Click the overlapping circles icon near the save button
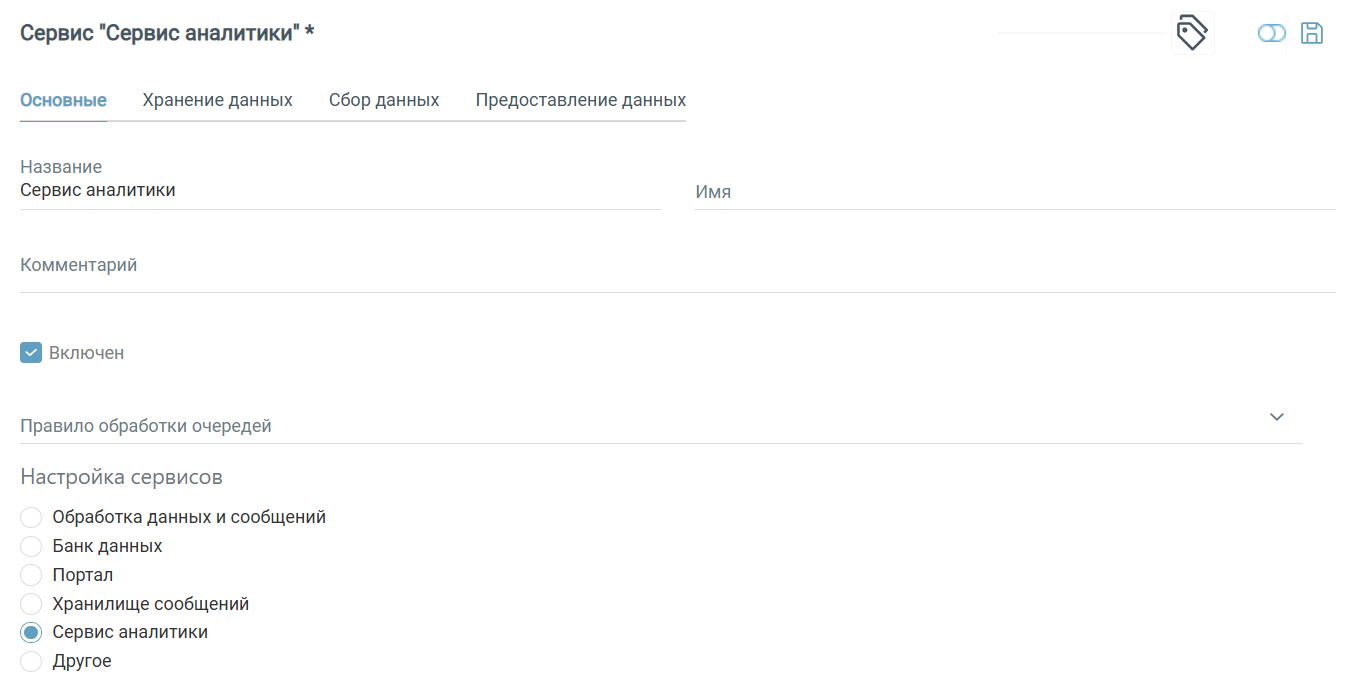 point(1271,32)
